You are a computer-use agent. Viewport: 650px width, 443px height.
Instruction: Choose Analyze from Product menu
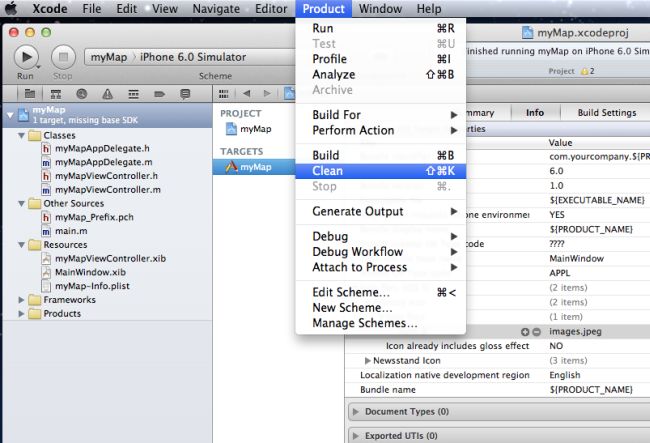(381, 75)
